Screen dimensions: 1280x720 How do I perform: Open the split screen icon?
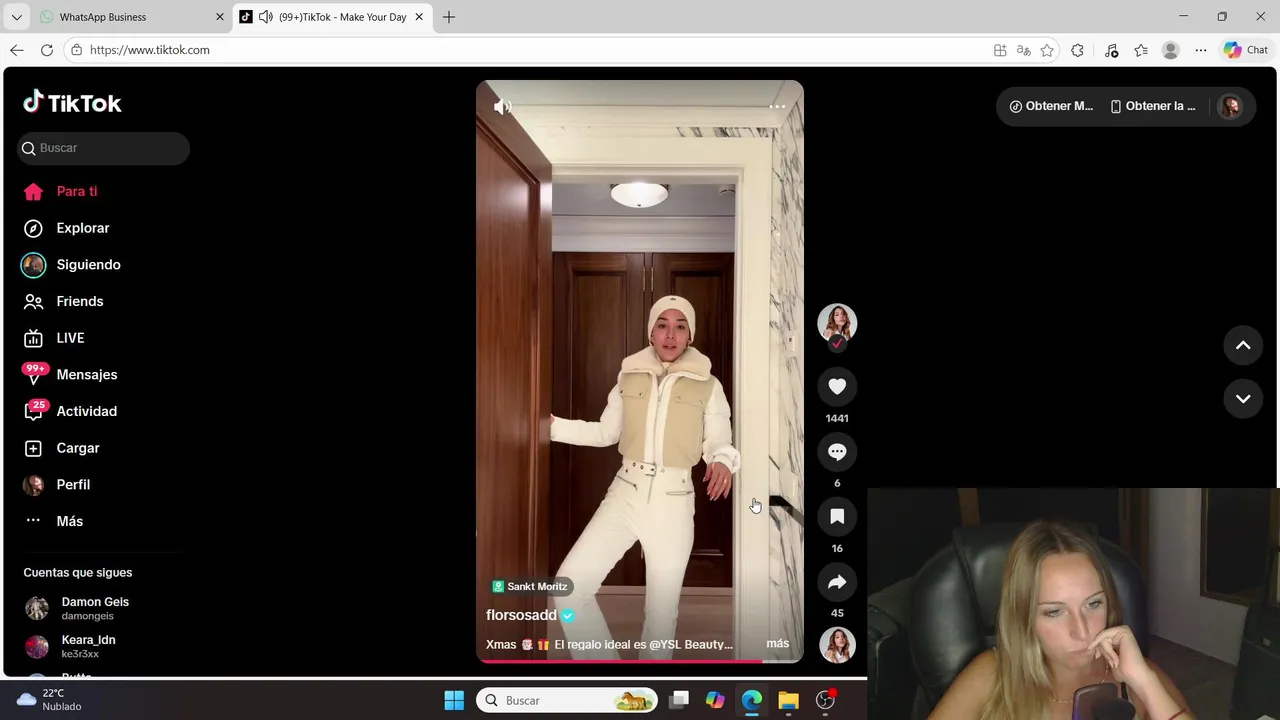point(1000,50)
